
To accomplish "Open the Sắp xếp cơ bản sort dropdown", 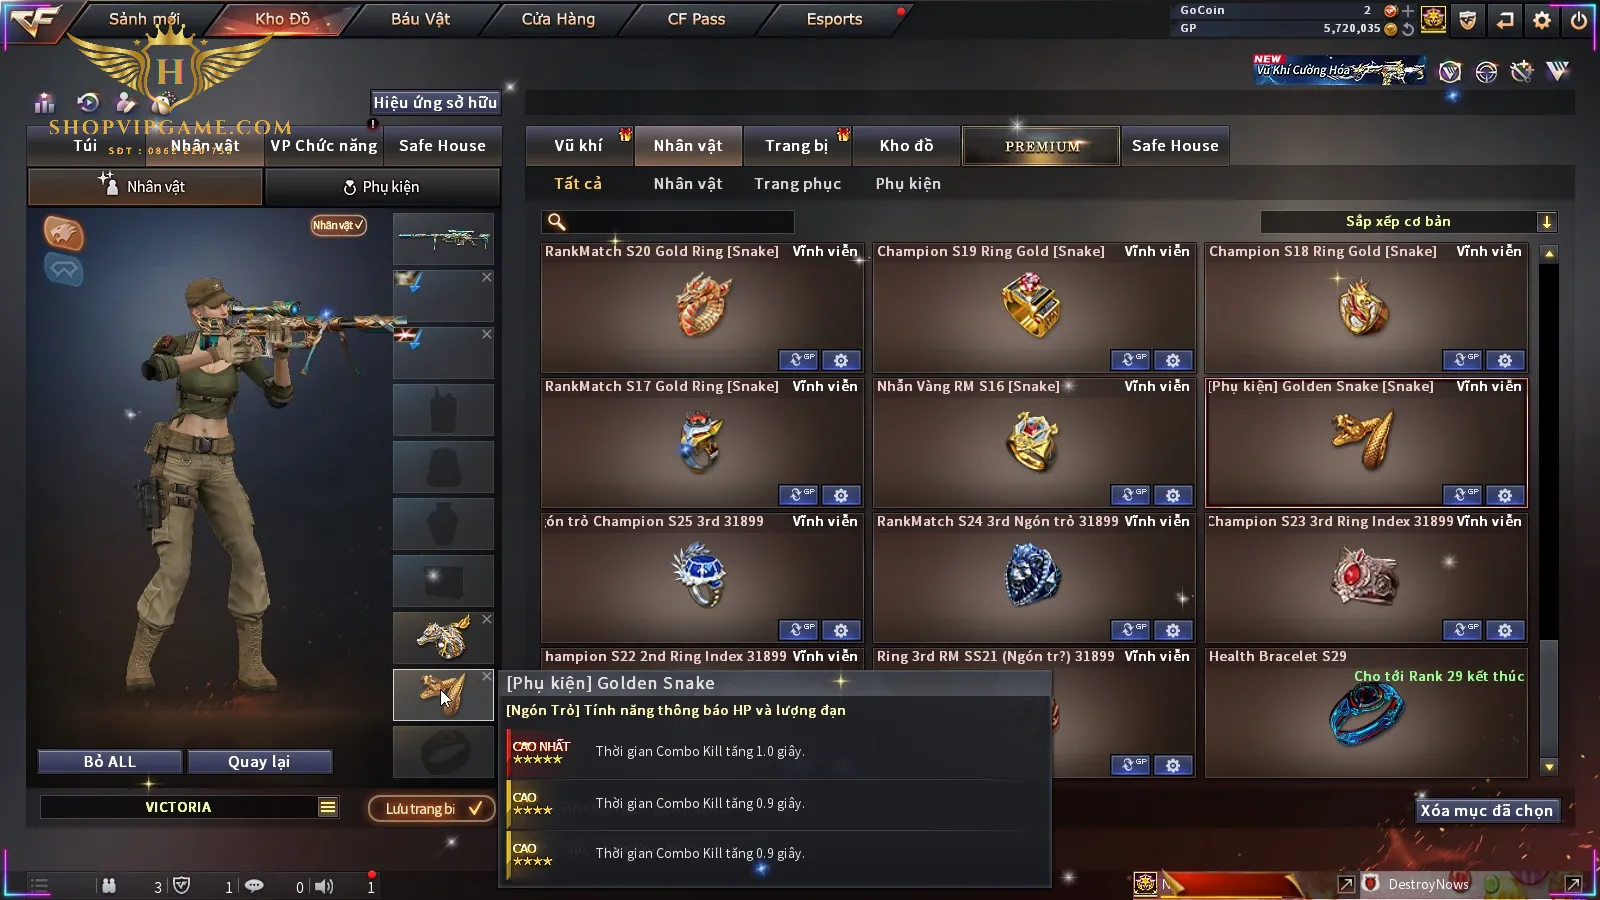I will pyautogui.click(x=1409, y=222).
